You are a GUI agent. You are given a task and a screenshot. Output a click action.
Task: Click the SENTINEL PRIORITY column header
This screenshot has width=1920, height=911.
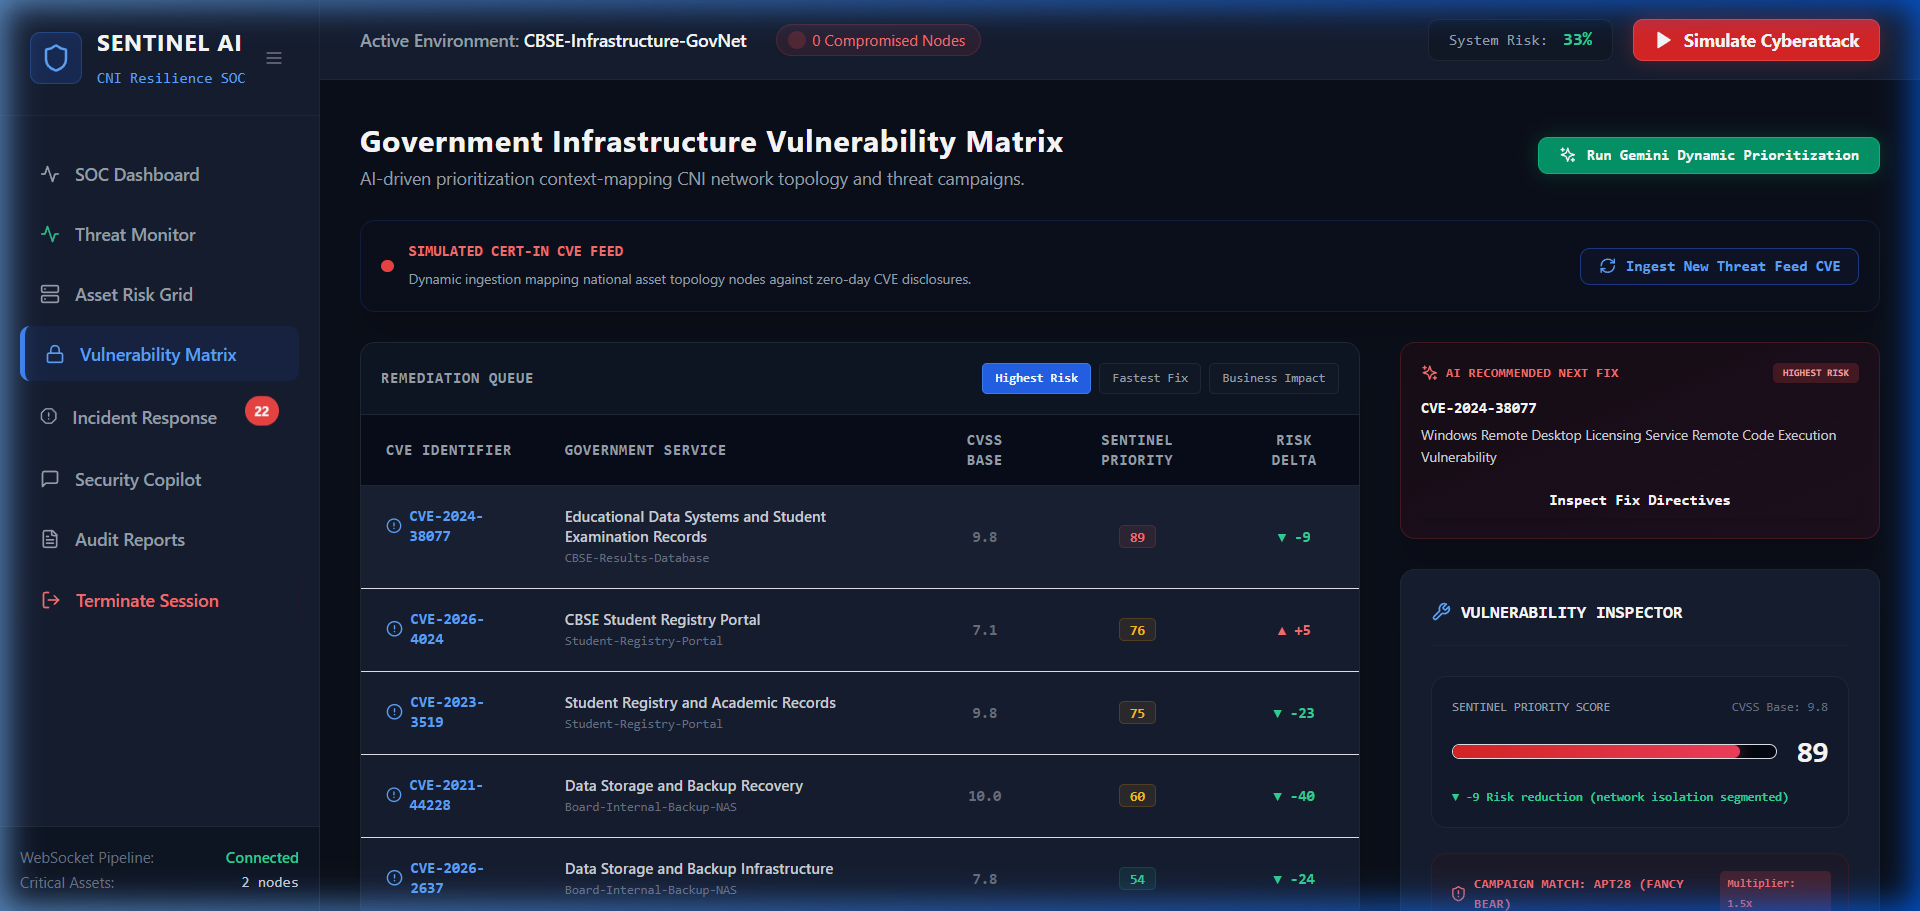coord(1137,450)
